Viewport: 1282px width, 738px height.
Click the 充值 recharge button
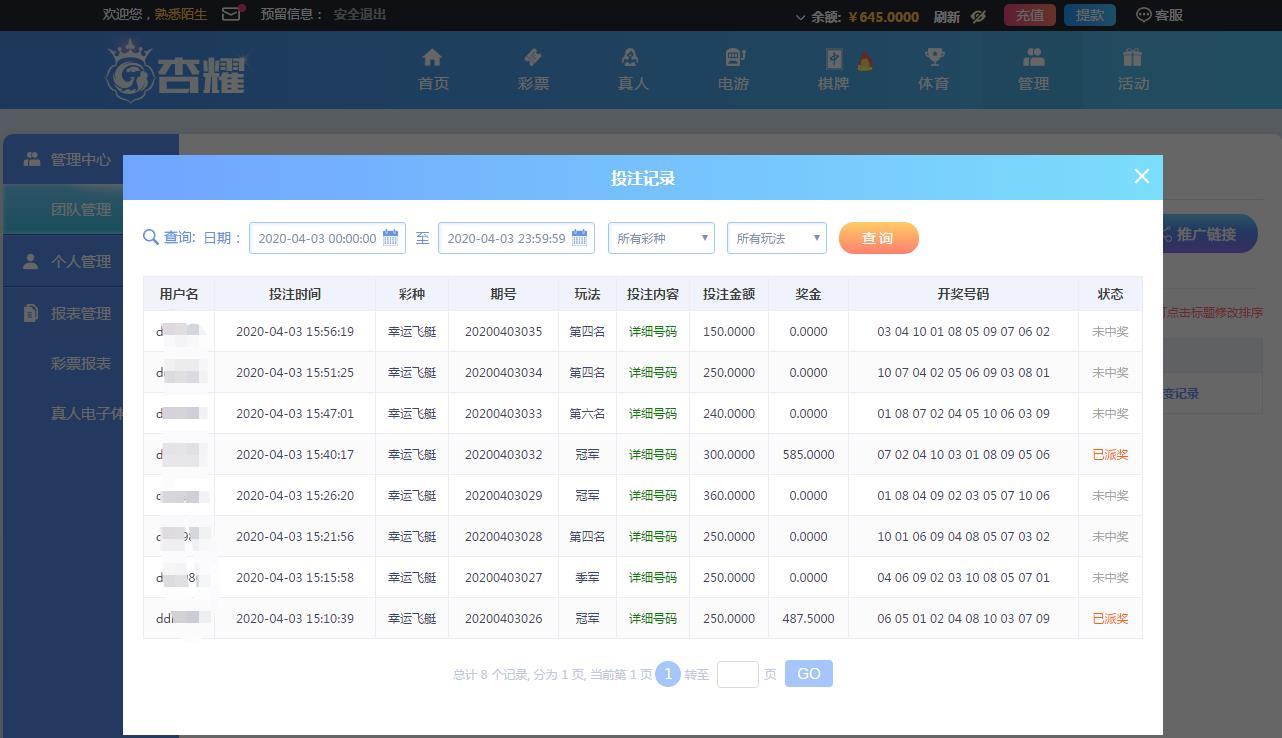point(1029,15)
